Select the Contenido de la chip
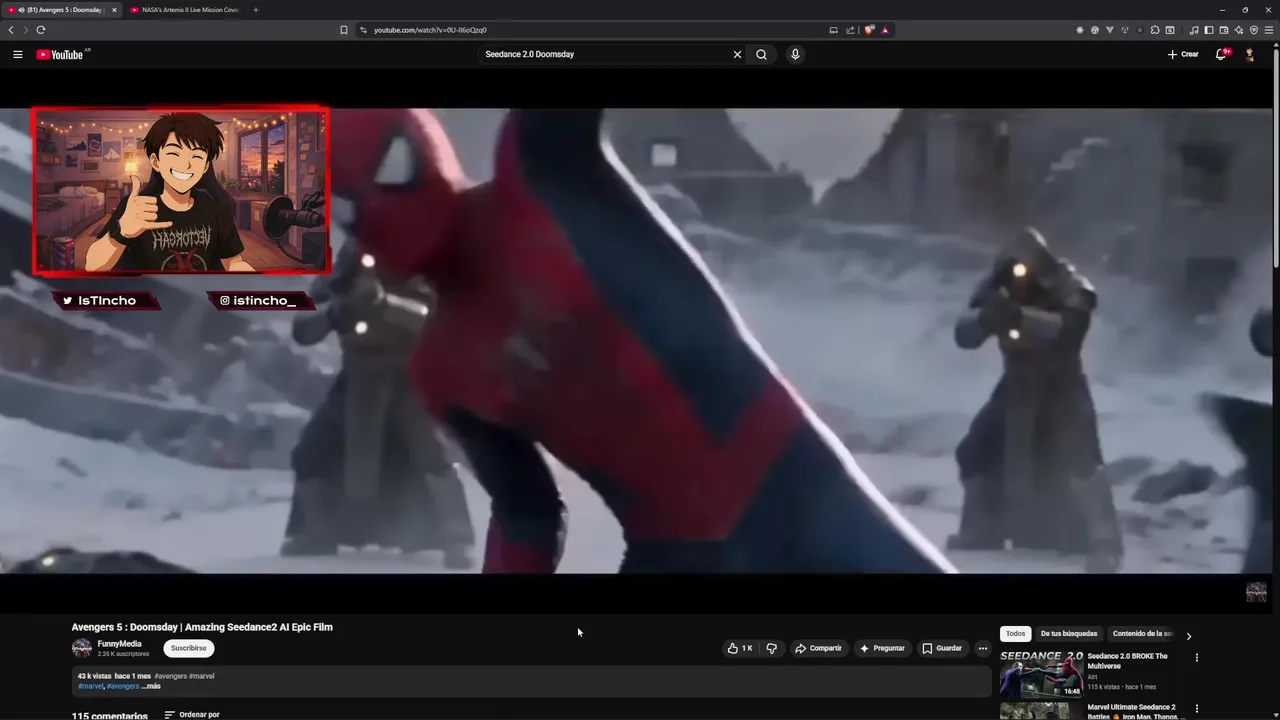1280x720 pixels. pos(1142,633)
